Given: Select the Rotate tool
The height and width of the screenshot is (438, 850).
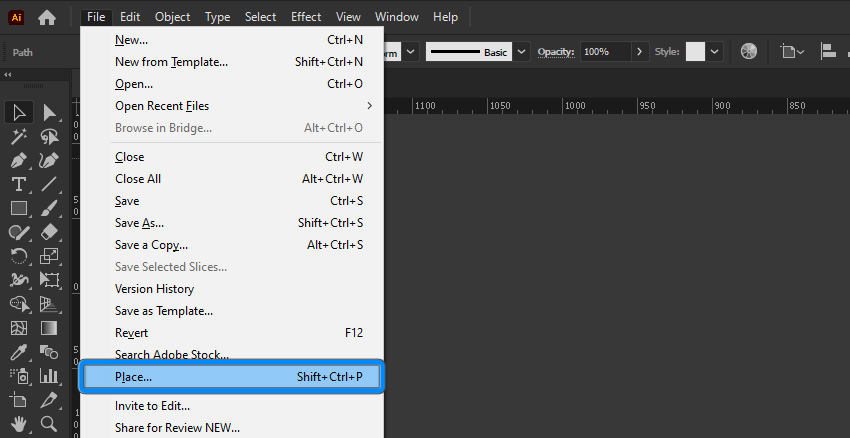Looking at the screenshot, I should 19,256.
